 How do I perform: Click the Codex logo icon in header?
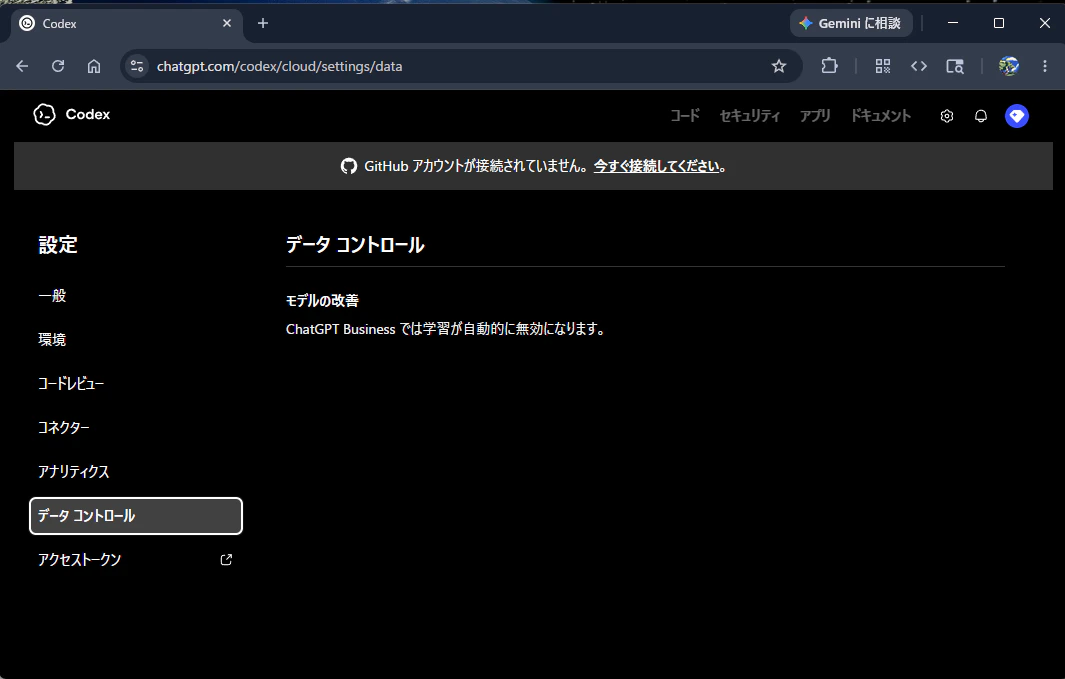pyautogui.click(x=44, y=115)
